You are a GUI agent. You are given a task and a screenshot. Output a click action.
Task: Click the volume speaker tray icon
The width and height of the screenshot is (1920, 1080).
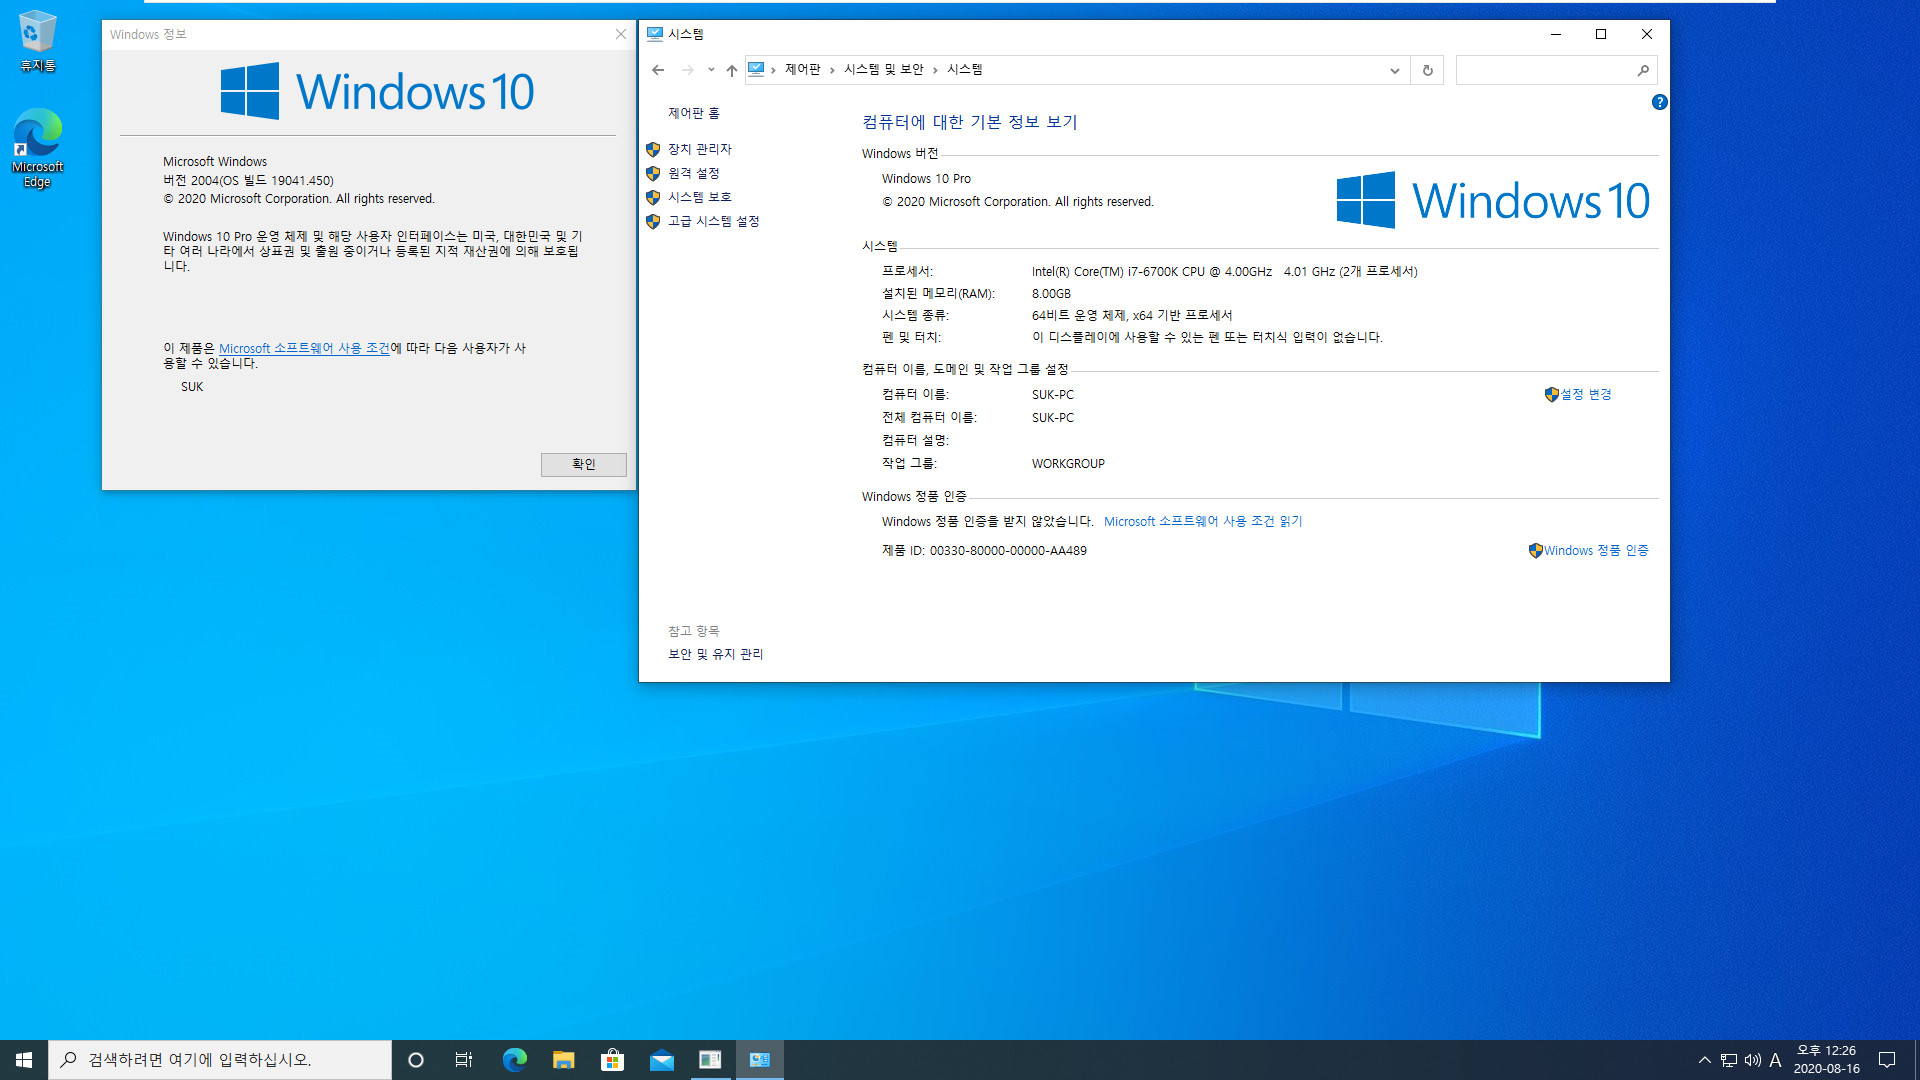click(1752, 1060)
